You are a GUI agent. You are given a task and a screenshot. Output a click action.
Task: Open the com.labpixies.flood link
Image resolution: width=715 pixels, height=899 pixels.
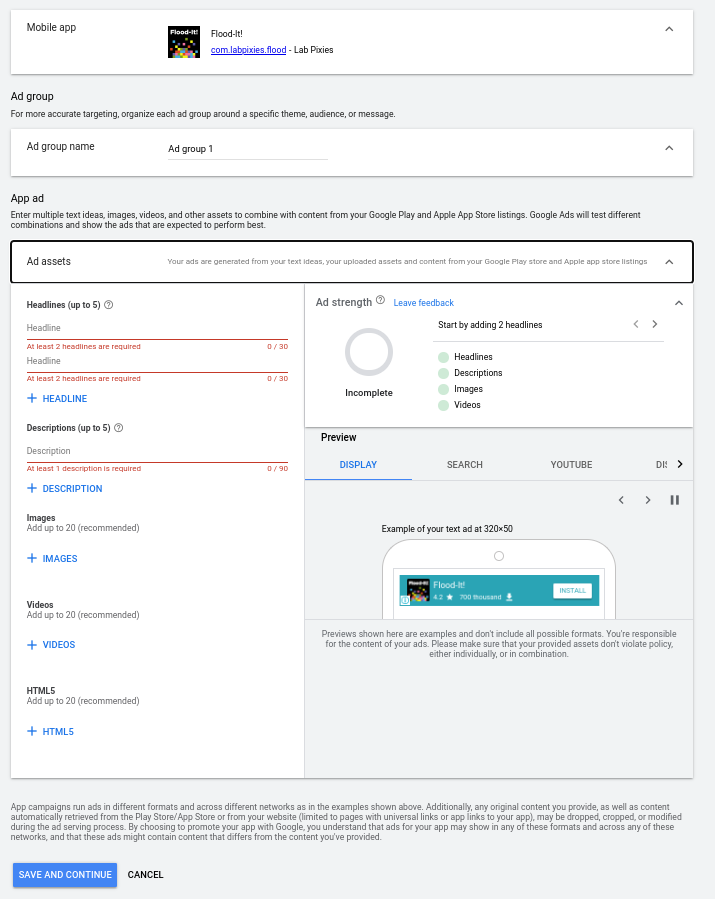point(248,49)
